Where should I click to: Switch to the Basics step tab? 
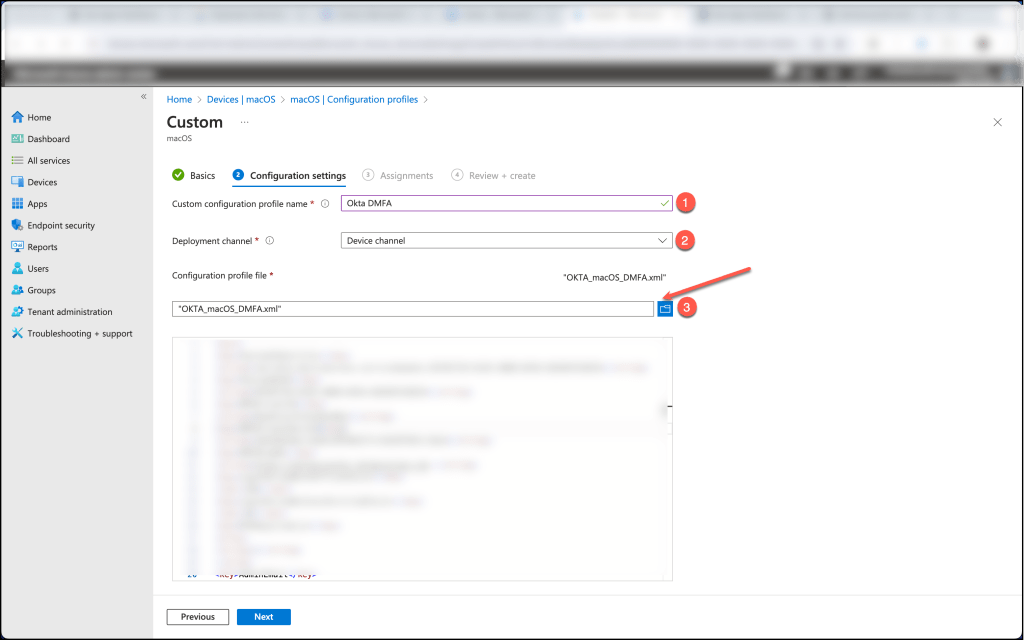click(x=193, y=175)
